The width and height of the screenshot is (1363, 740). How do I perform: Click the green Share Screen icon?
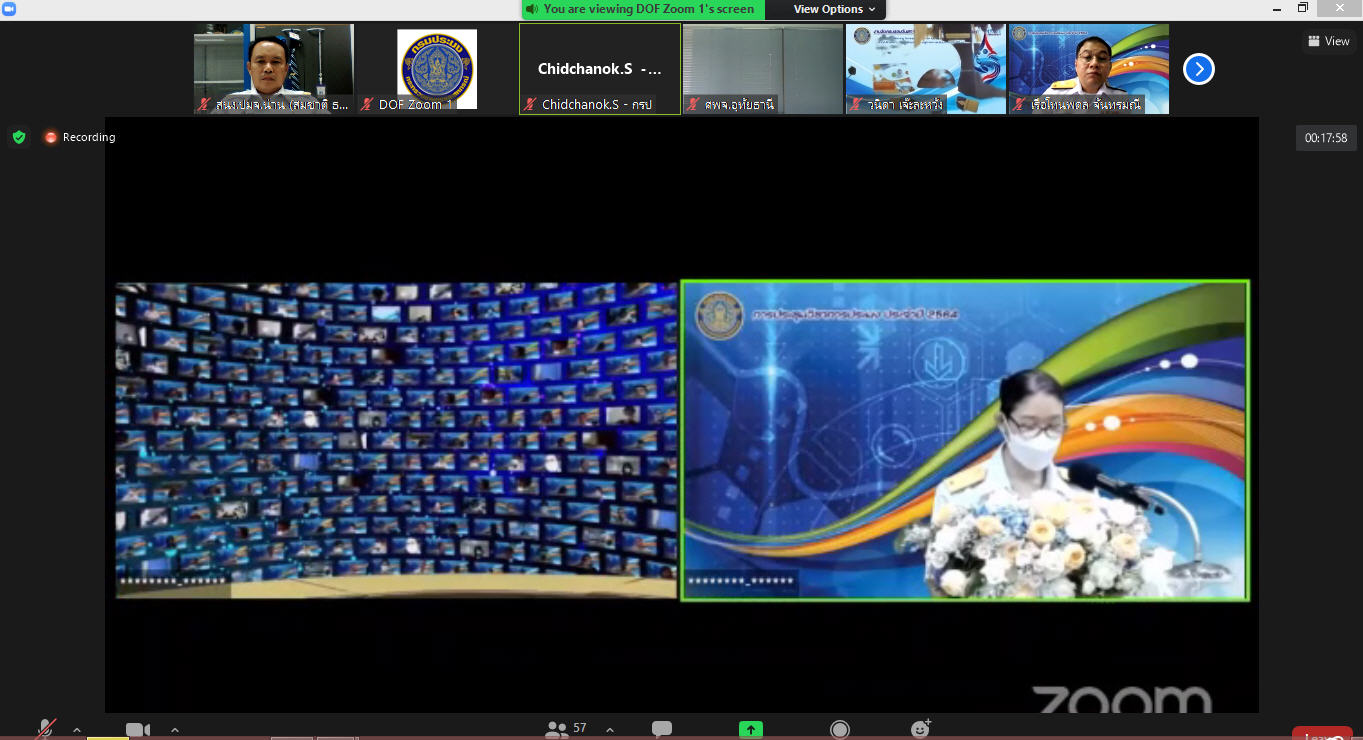(751, 730)
